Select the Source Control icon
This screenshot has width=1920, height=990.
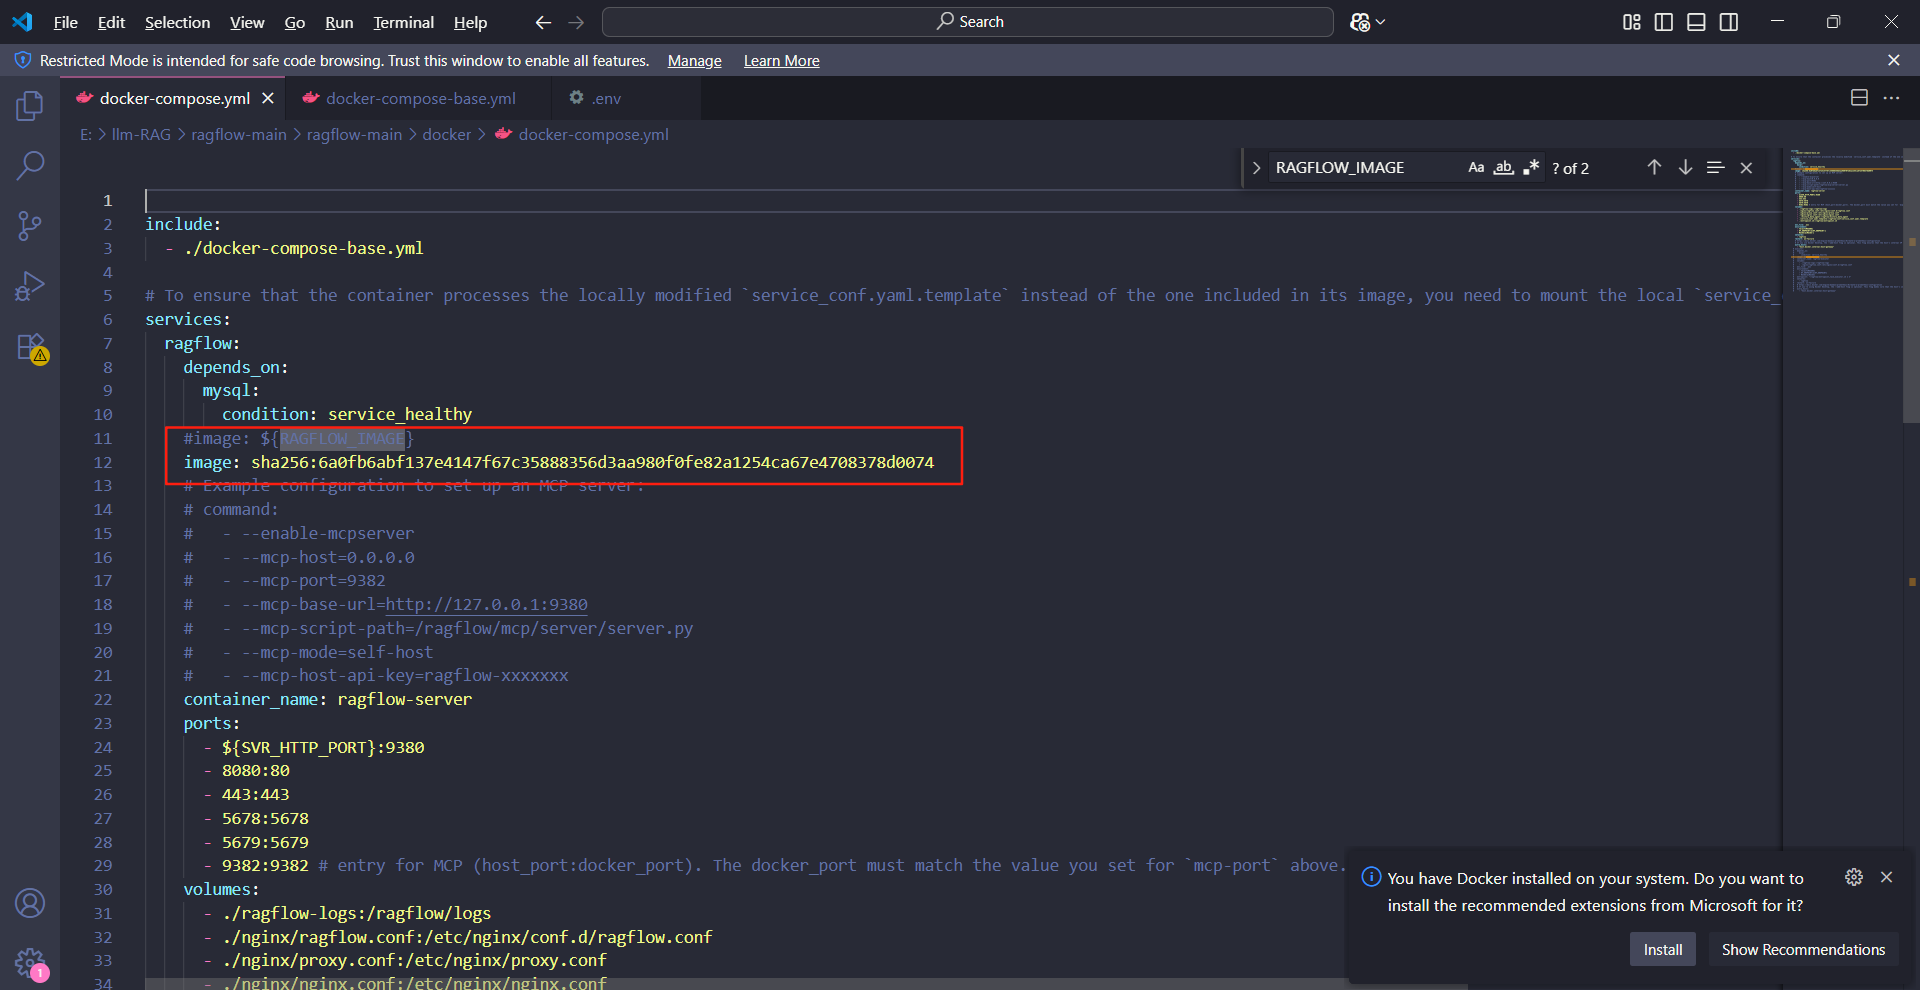click(x=31, y=225)
